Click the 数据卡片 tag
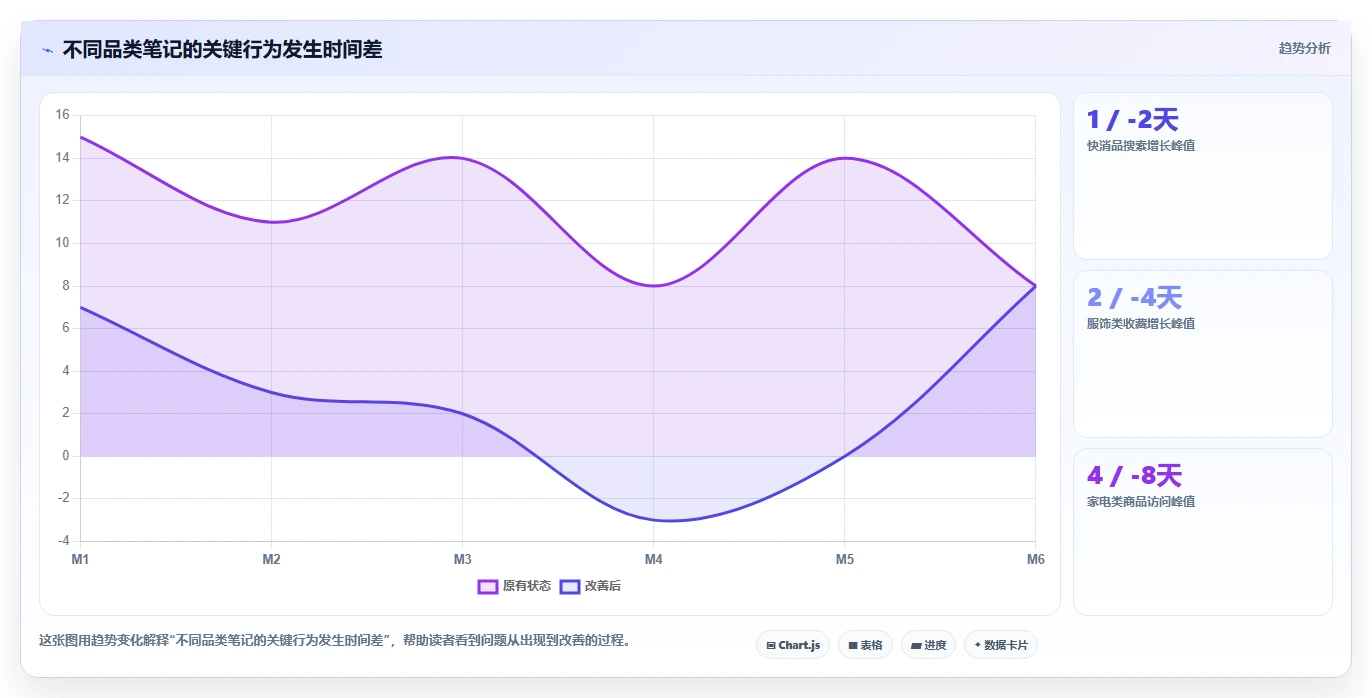This screenshot has height=698, width=1372. coord(1001,645)
